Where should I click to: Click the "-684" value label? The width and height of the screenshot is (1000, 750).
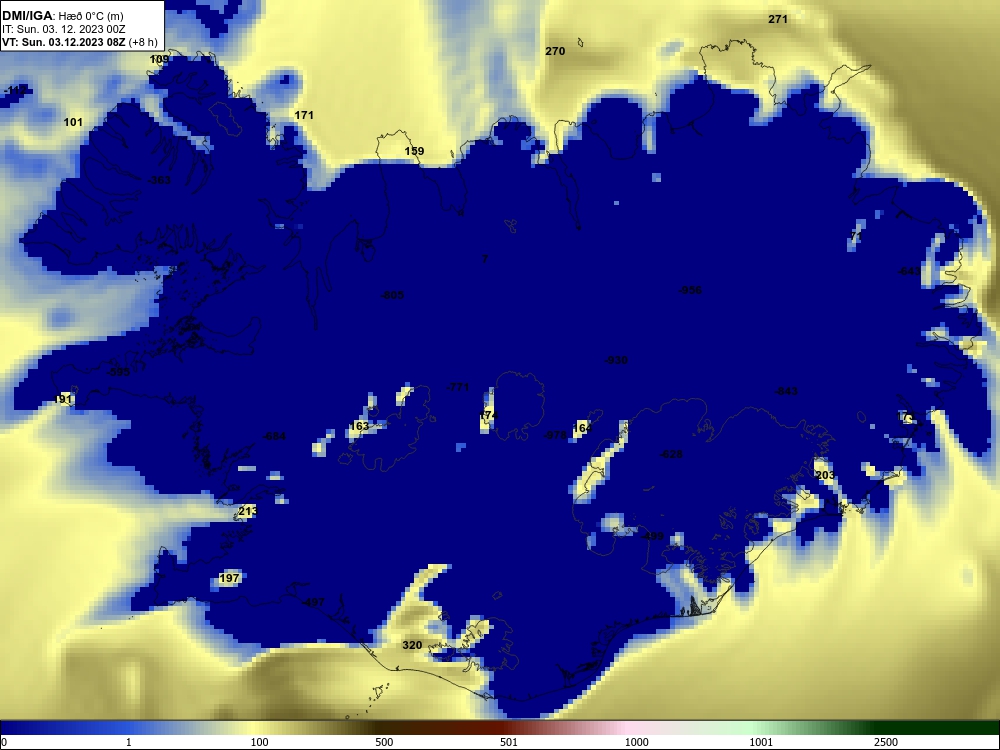pyautogui.click(x=274, y=436)
